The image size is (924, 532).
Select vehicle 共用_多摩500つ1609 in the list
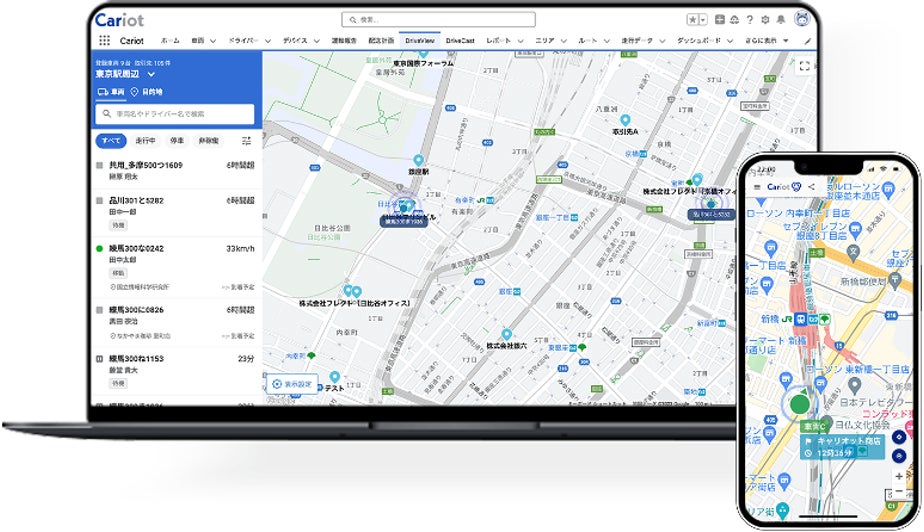[x=176, y=171]
